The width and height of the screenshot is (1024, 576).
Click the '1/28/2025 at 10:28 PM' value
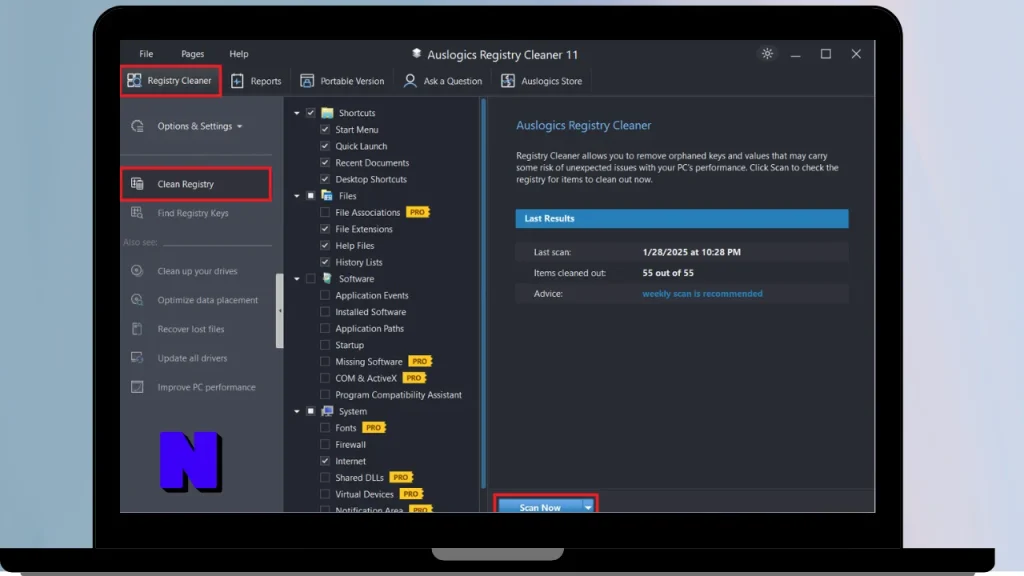(692, 252)
